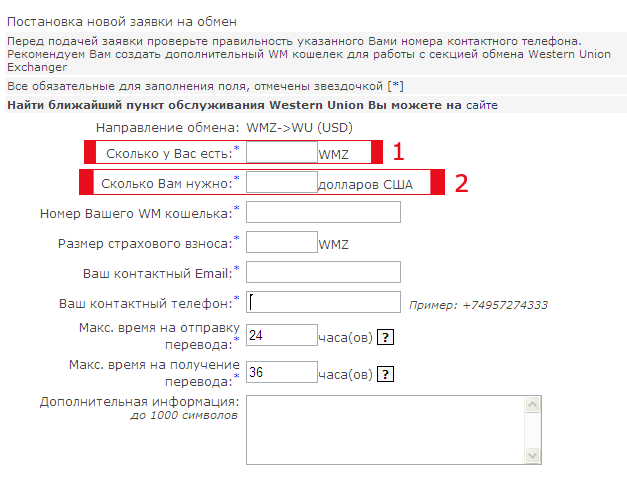Image resolution: width=627 pixels, height=482 pixels.
Task: Click the 'долларов США' unit label
Action: coord(365,184)
